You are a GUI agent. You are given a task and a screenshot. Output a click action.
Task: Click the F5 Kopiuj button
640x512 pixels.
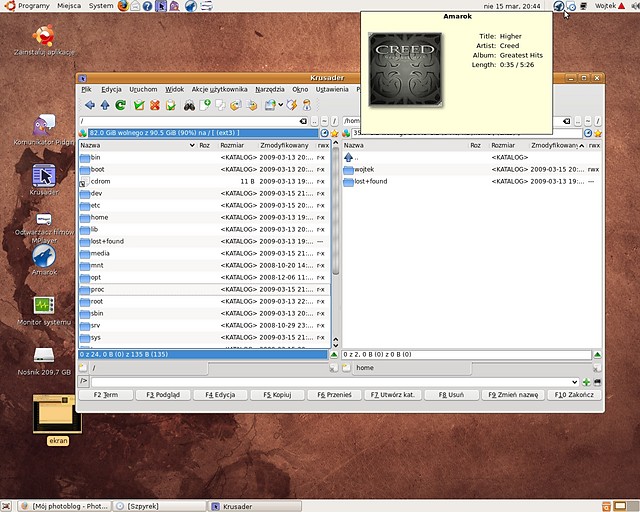click(x=277, y=395)
